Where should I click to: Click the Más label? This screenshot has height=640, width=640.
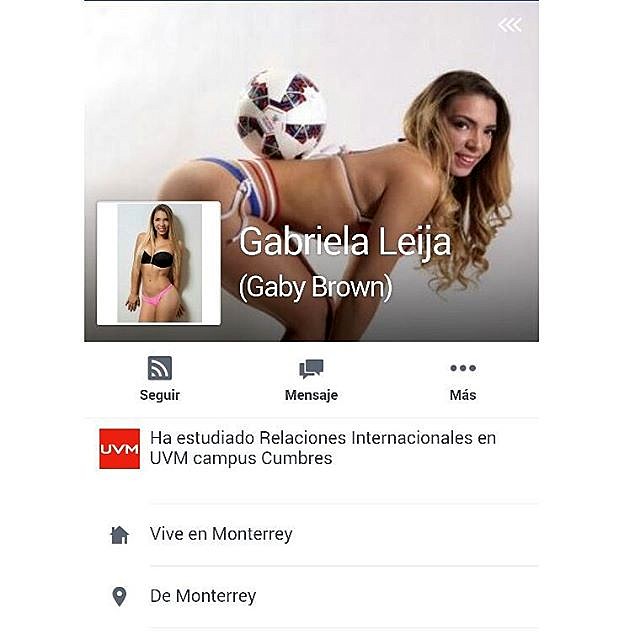(x=463, y=395)
